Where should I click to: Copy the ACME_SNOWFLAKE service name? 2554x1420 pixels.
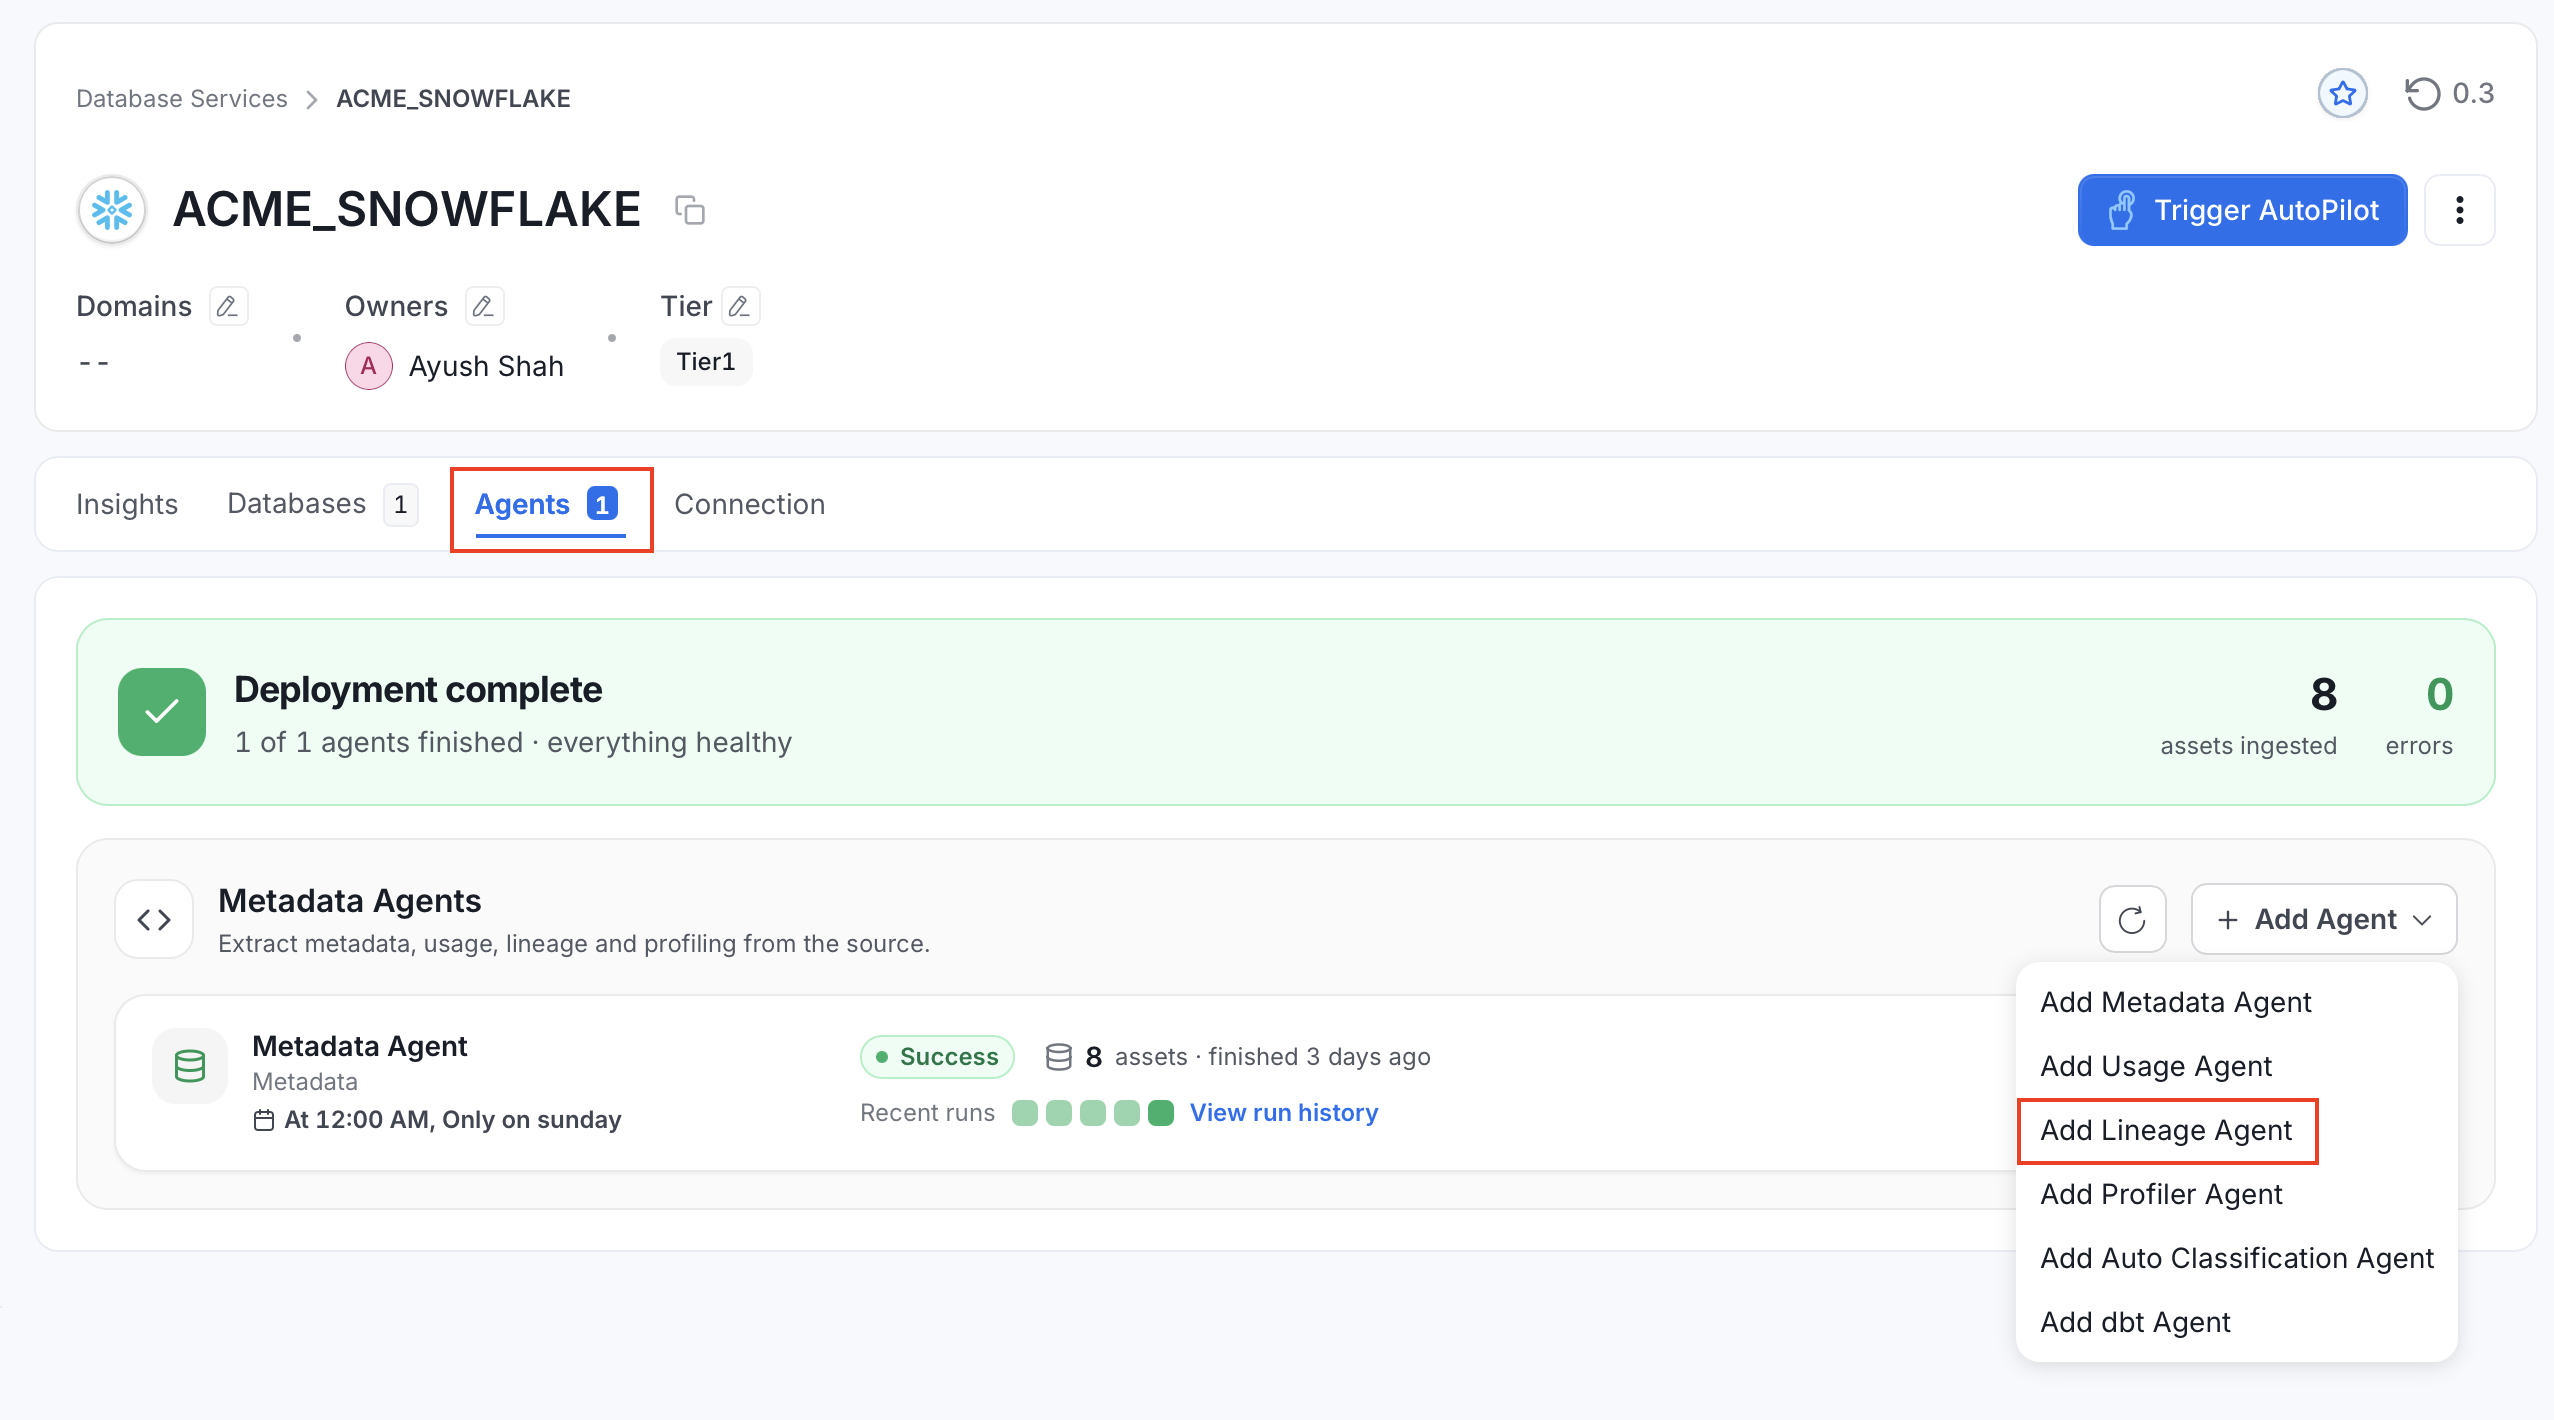point(690,210)
